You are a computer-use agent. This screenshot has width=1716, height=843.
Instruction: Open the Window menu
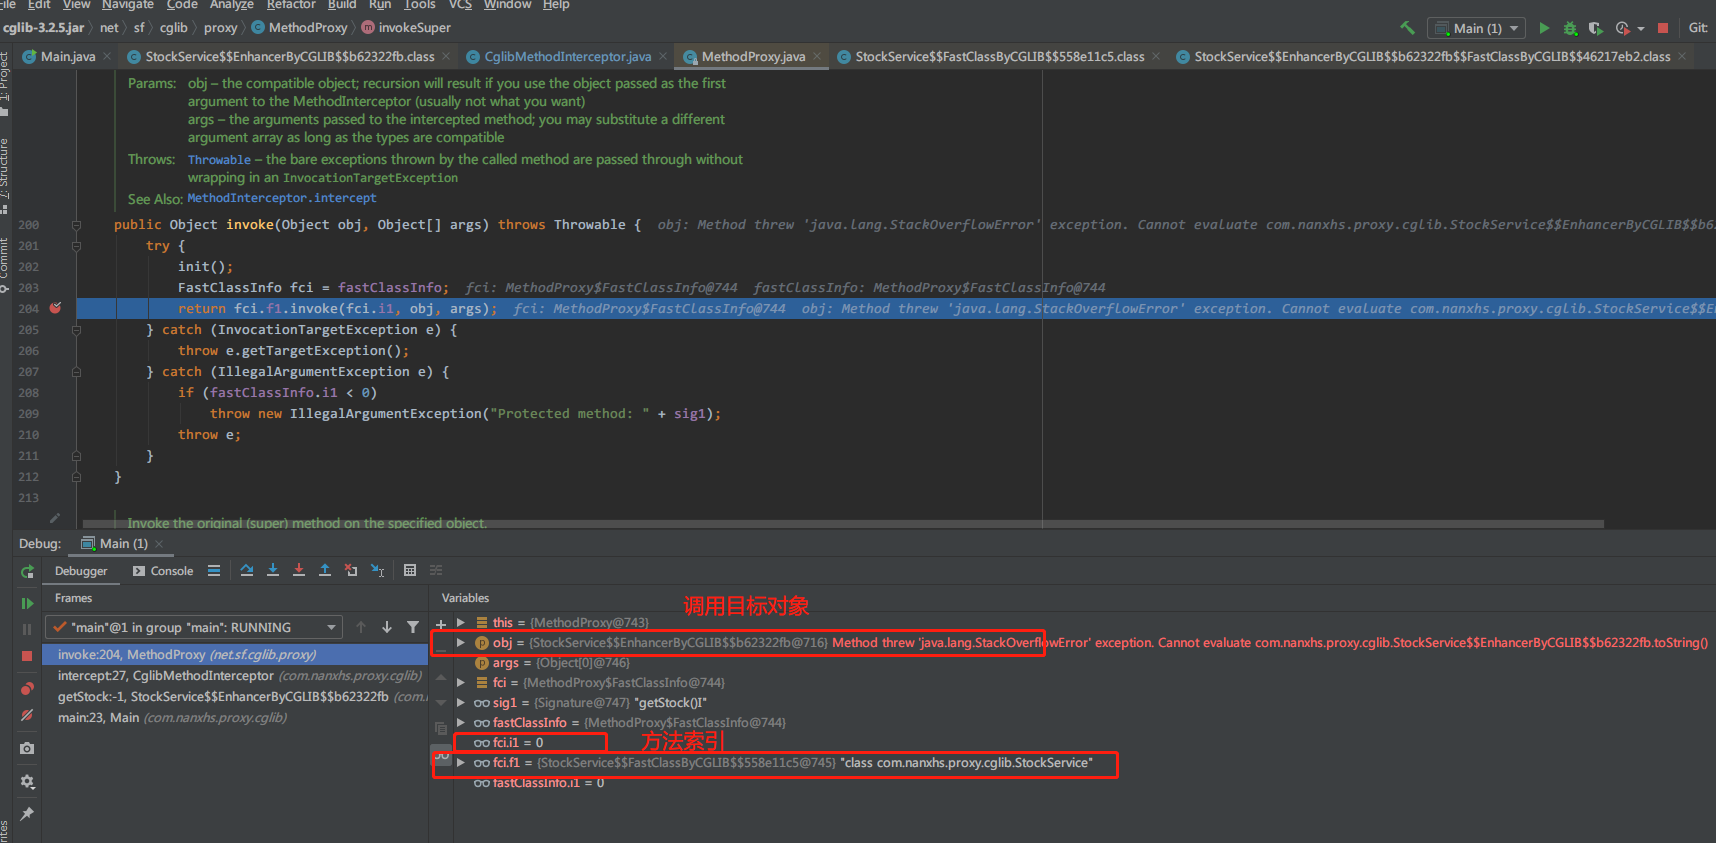(x=507, y=5)
